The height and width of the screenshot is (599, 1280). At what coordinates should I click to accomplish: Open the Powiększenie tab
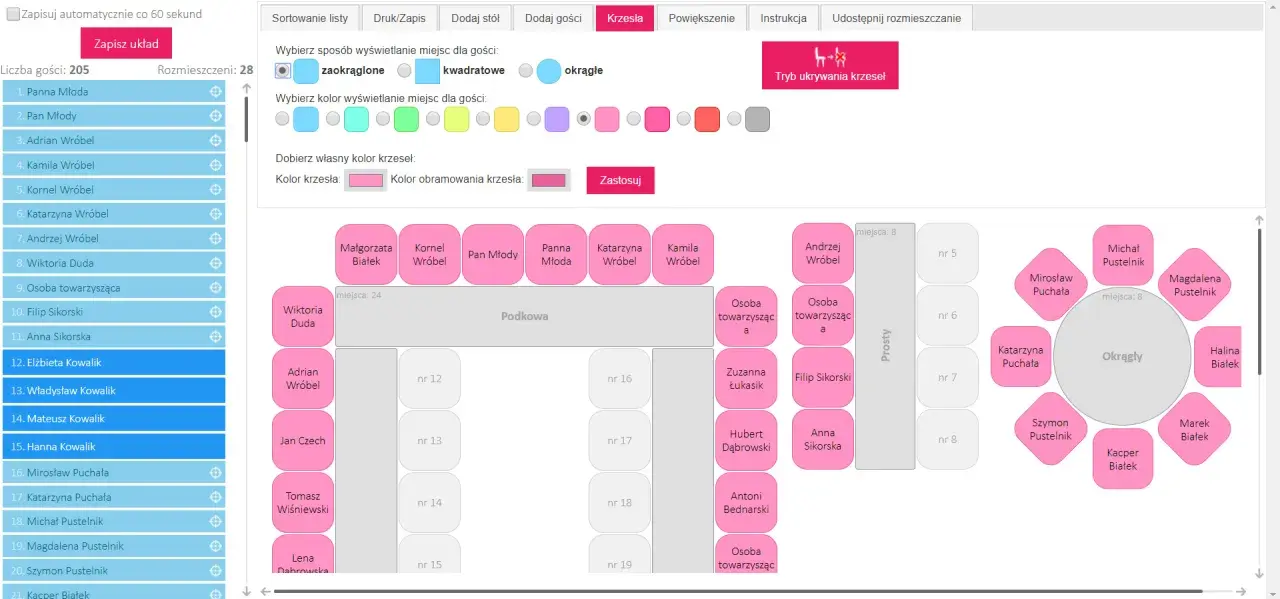(701, 18)
